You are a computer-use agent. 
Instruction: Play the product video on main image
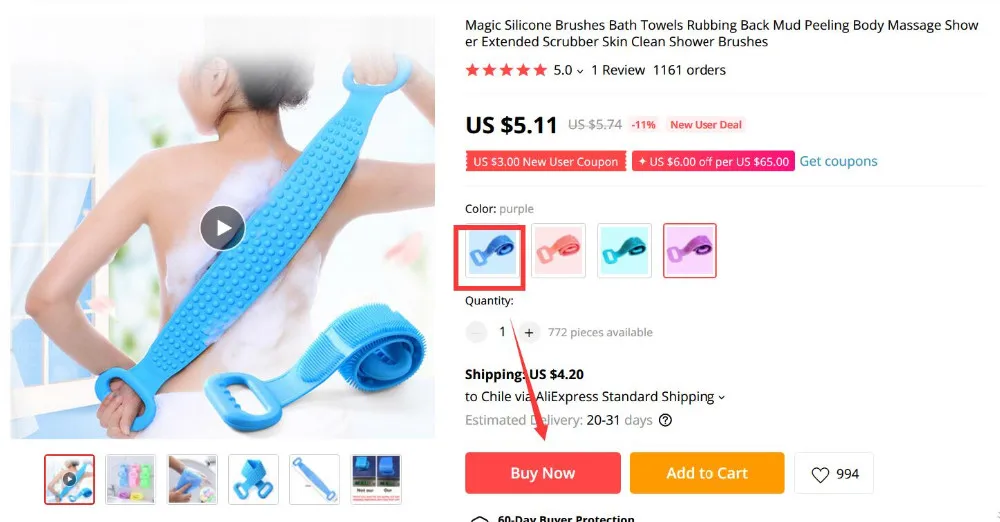click(222, 228)
